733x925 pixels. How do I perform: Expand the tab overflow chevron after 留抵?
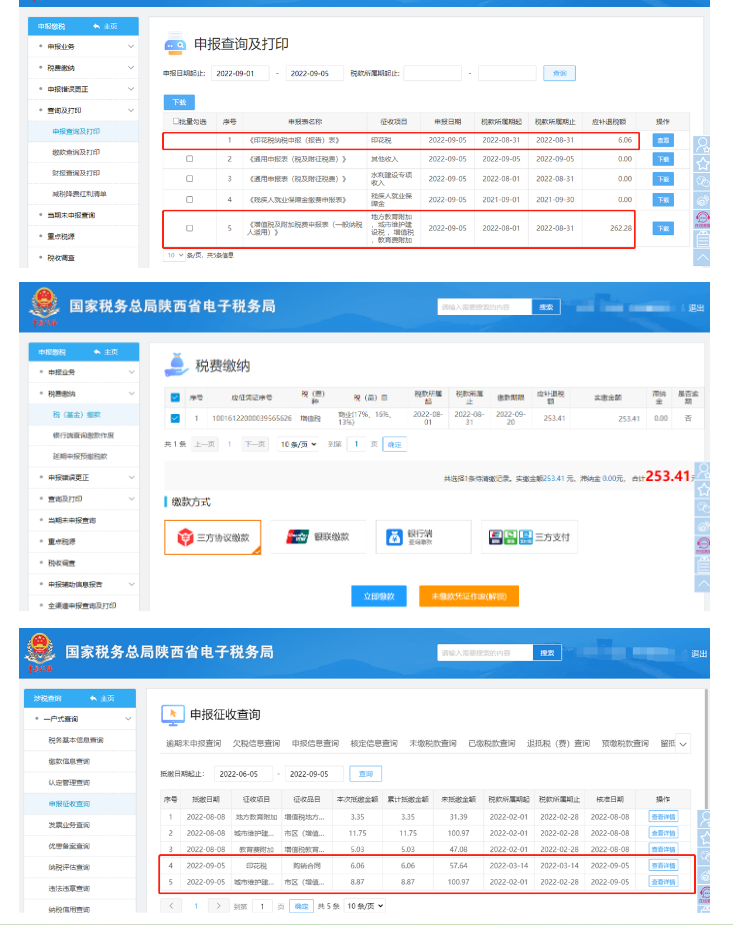pyautogui.click(x=684, y=744)
